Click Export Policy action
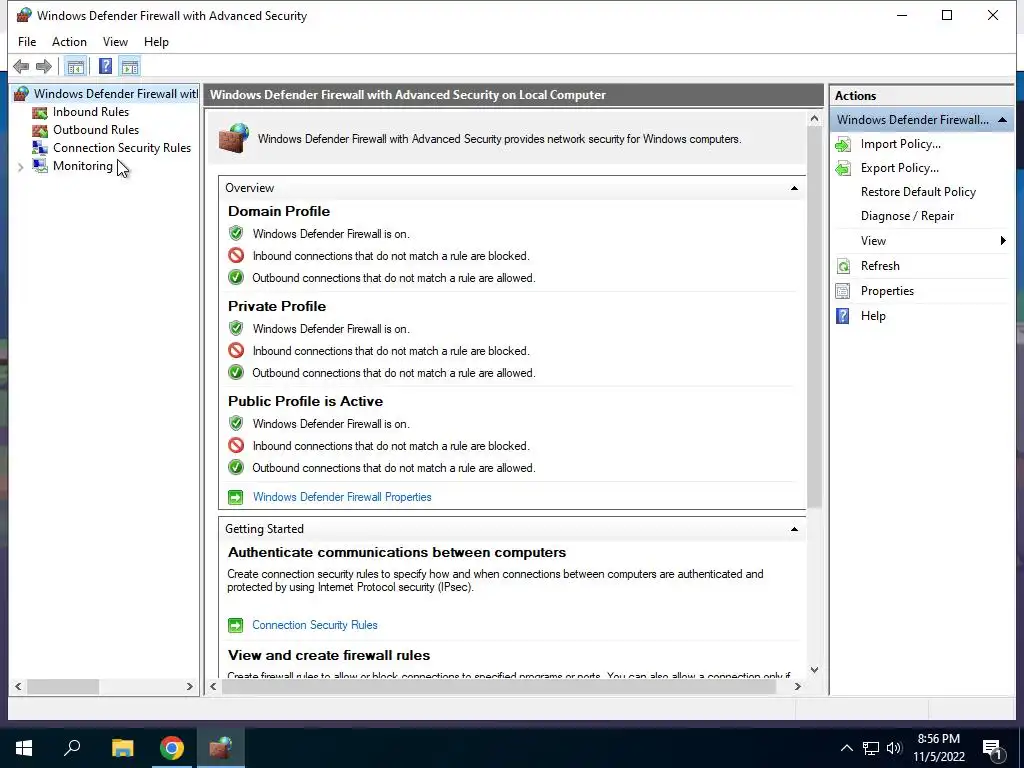The height and width of the screenshot is (768, 1024). point(899,168)
